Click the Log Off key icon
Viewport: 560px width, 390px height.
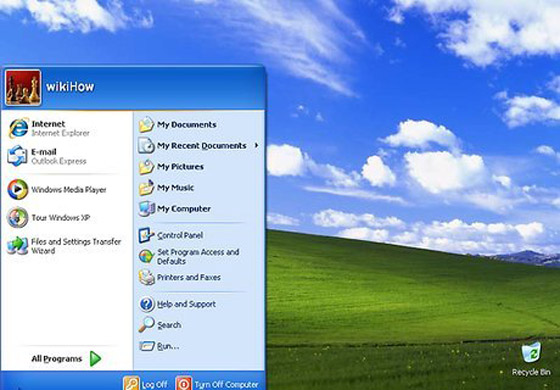click(x=131, y=383)
